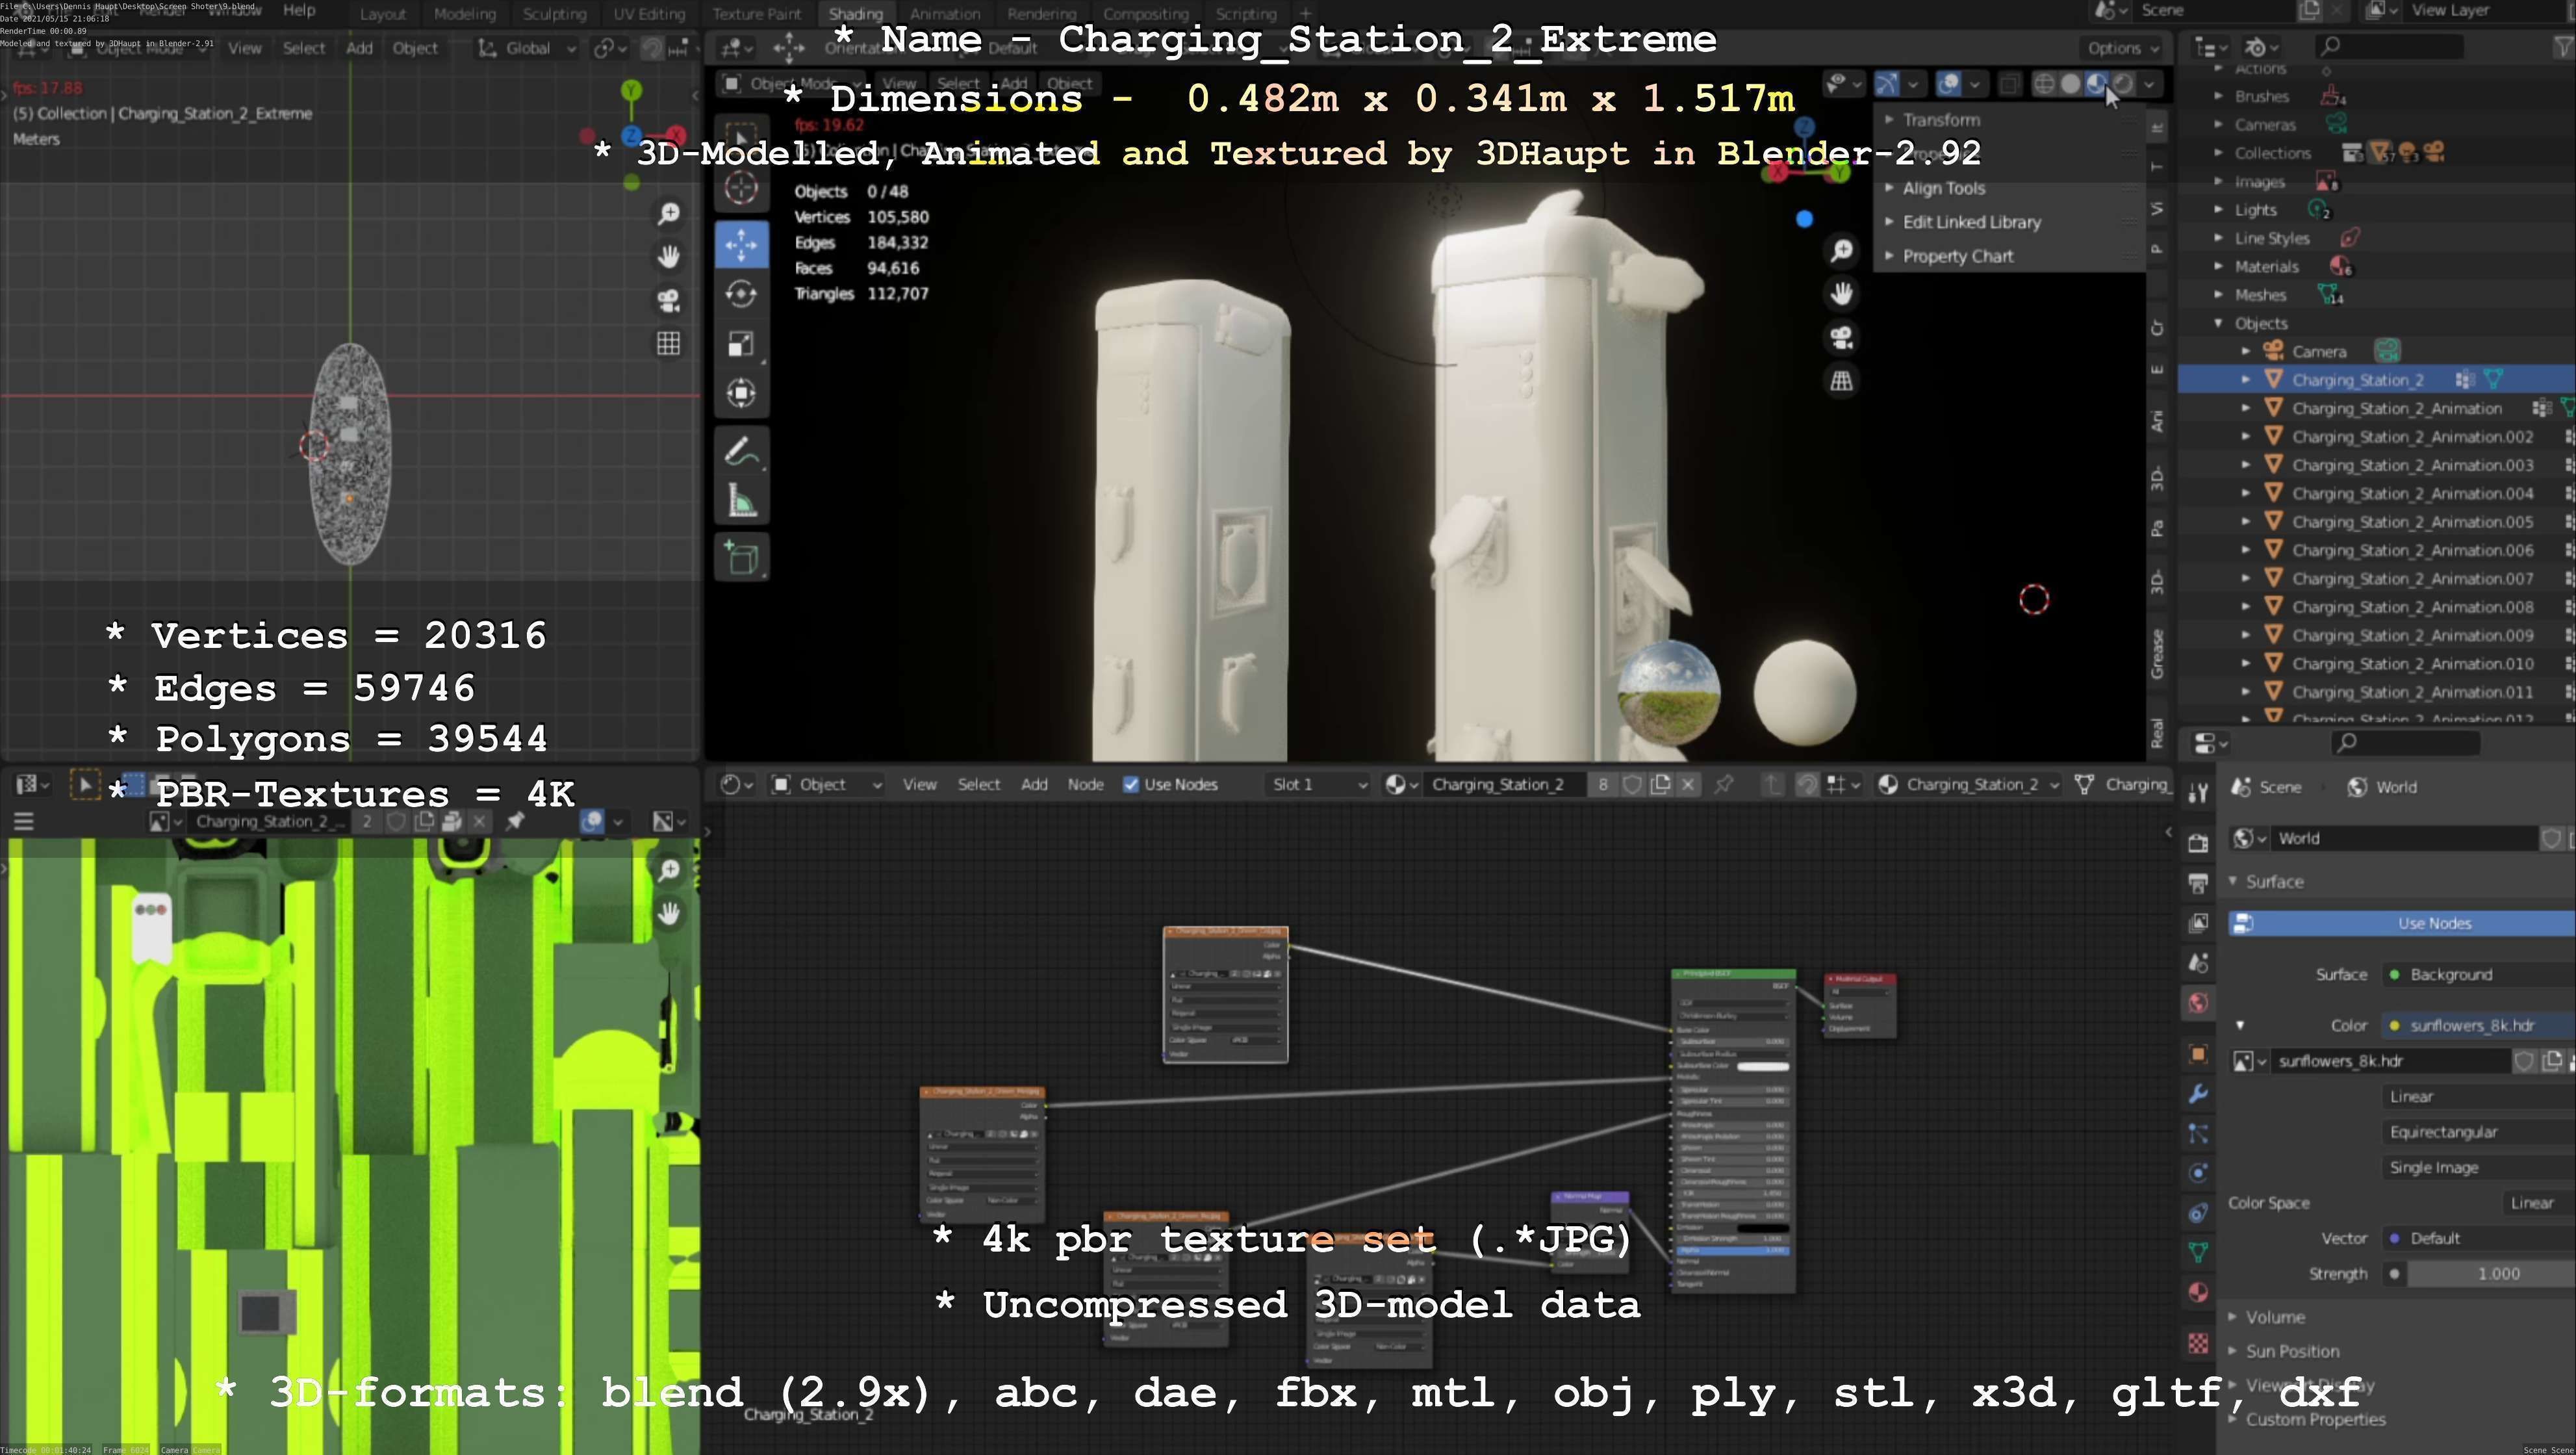Open the Help menu

click(299, 10)
